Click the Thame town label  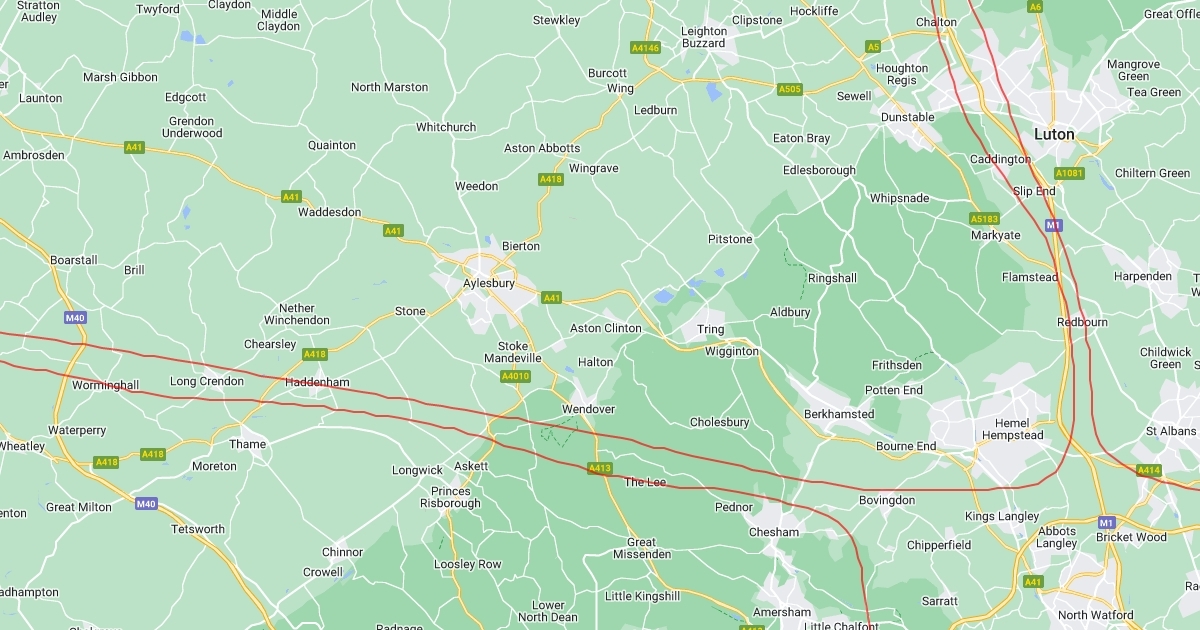point(248,444)
